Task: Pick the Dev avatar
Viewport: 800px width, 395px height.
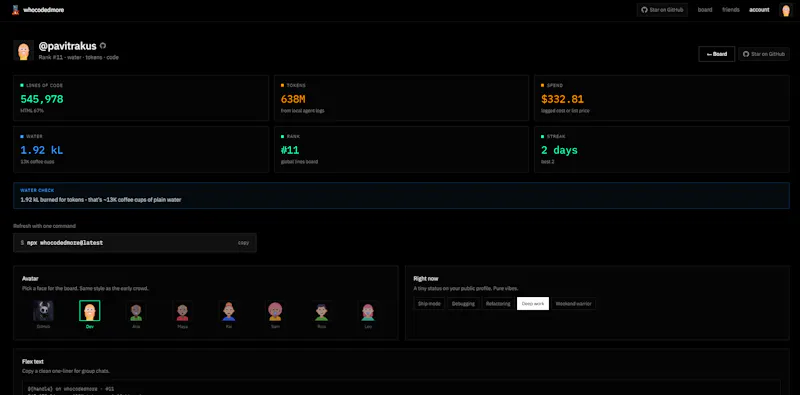Action: [90, 310]
